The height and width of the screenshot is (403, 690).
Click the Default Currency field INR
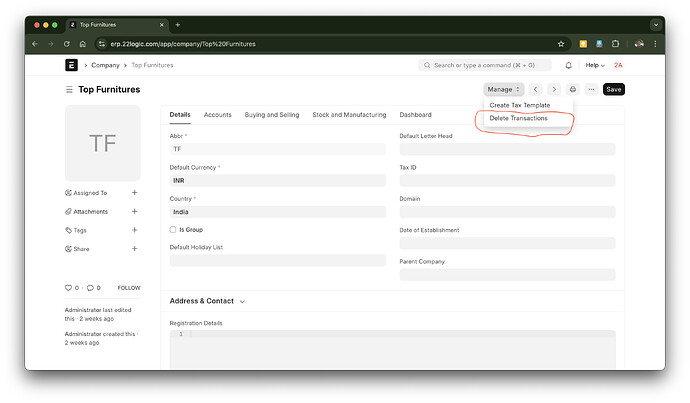(278, 180)
